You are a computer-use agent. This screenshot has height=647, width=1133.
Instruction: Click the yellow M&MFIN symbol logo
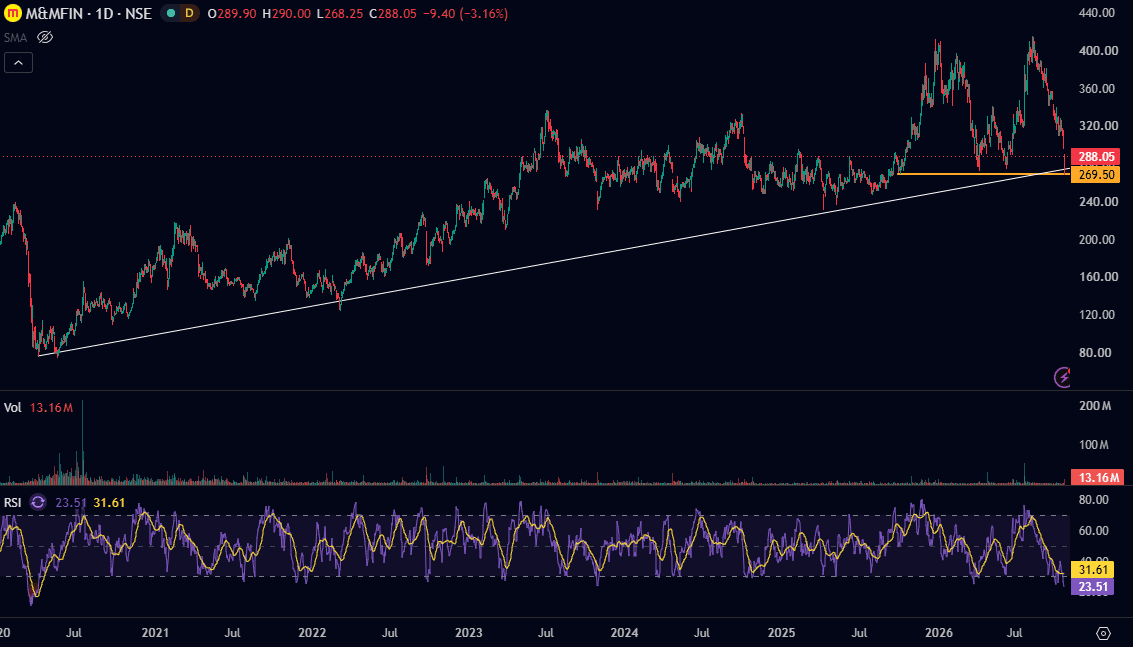(x=12, y=14)
